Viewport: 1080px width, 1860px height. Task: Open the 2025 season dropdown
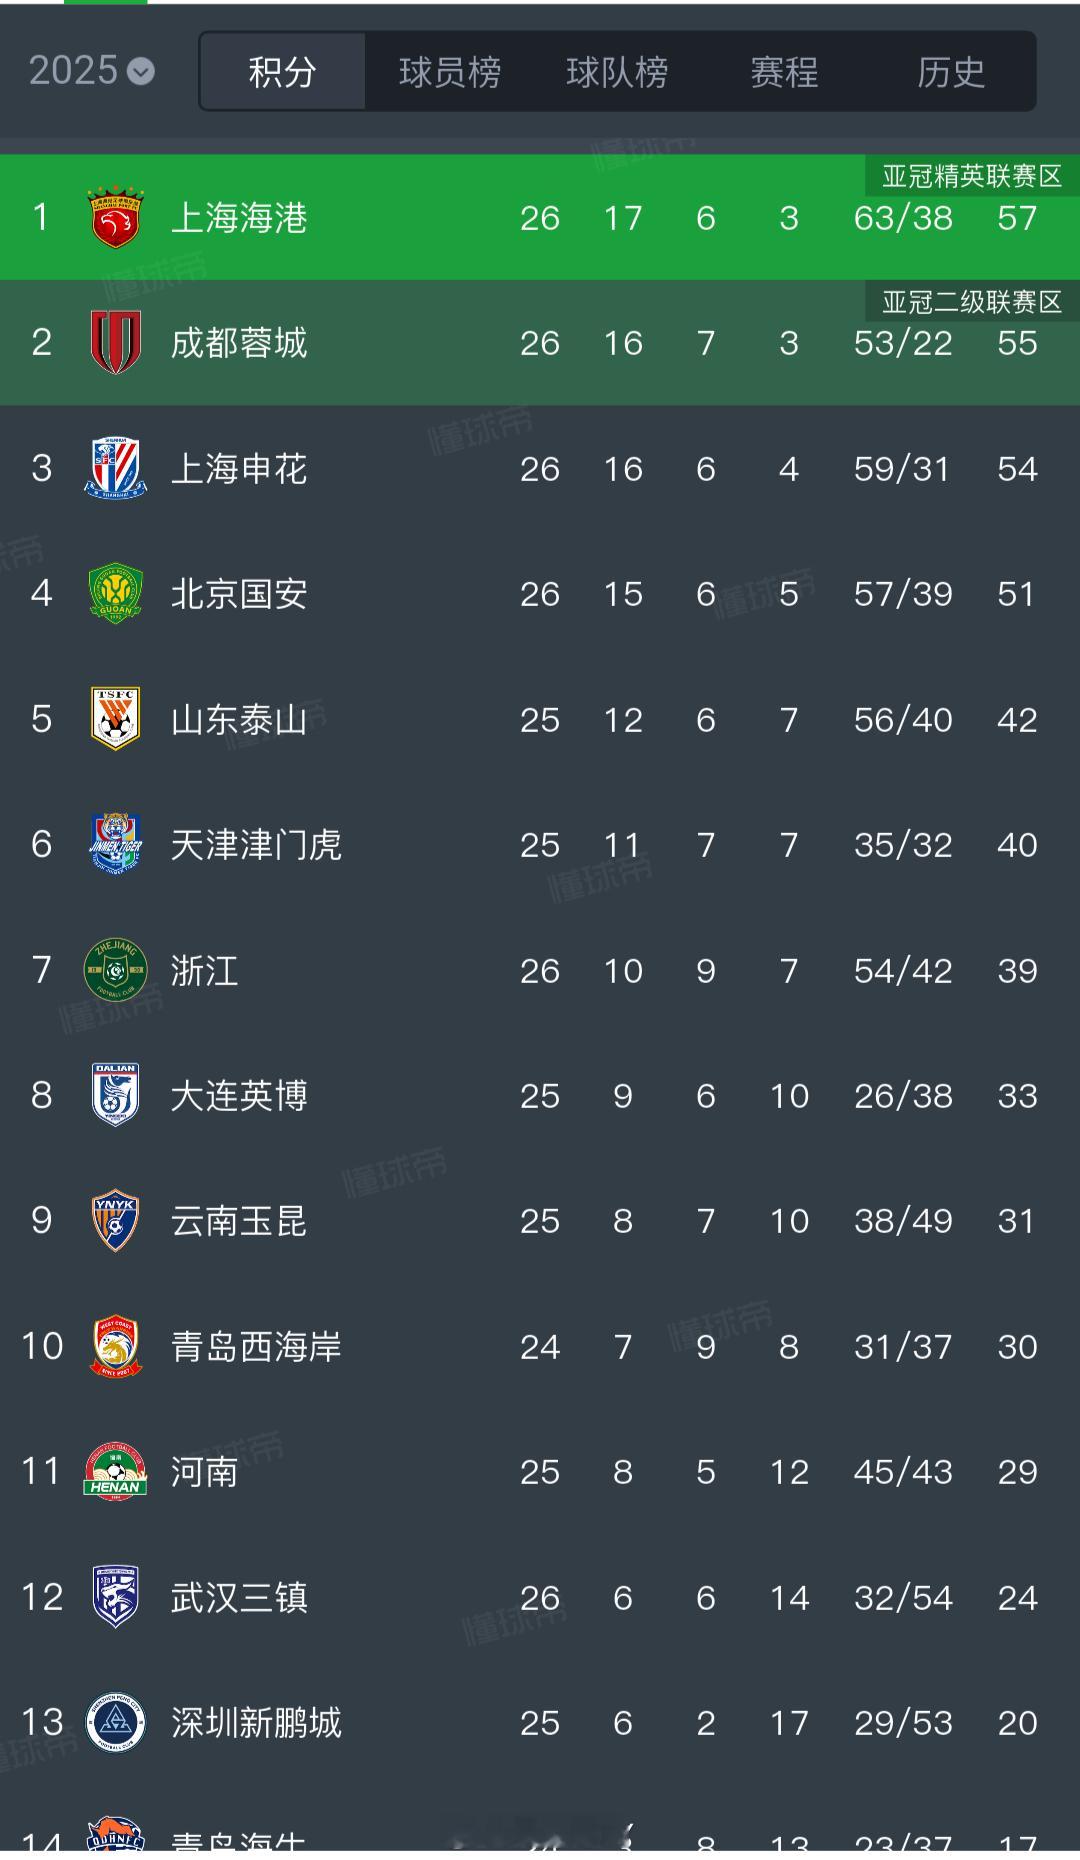click(91, 71)
